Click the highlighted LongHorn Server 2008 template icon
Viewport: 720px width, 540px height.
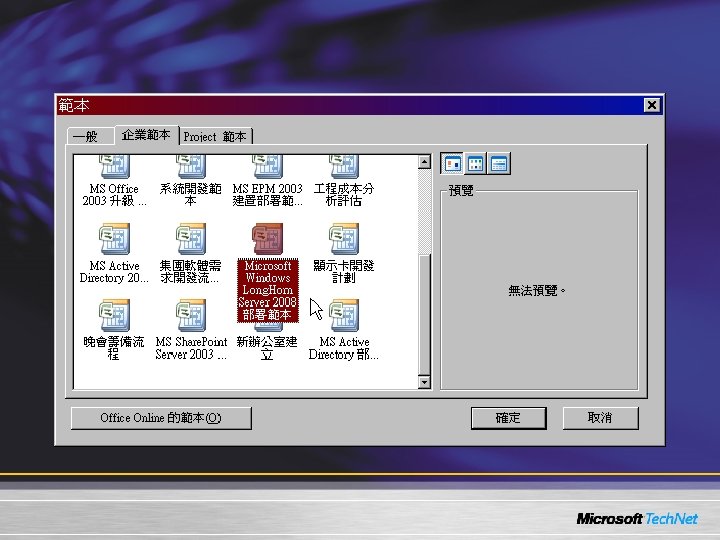point(267,239)
